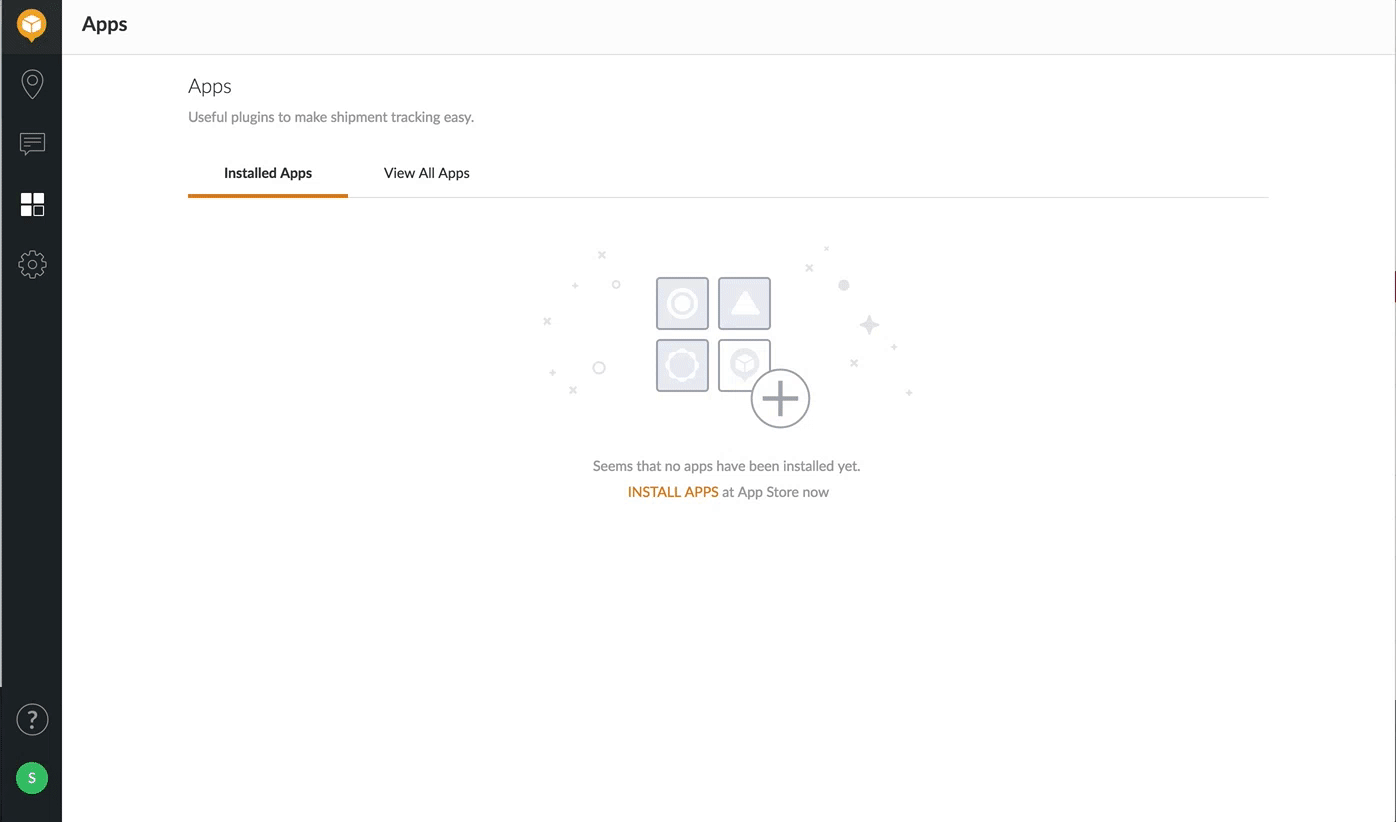The height and width of the screenshot is (822, 1396).
Task: Click the "Useful plugins" subtitle text
Action: click(x=331, y=117)
